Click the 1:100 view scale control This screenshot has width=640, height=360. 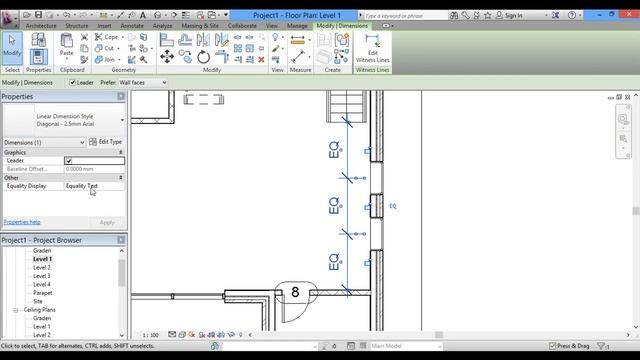pyautogui.click(x=151, y=335)
